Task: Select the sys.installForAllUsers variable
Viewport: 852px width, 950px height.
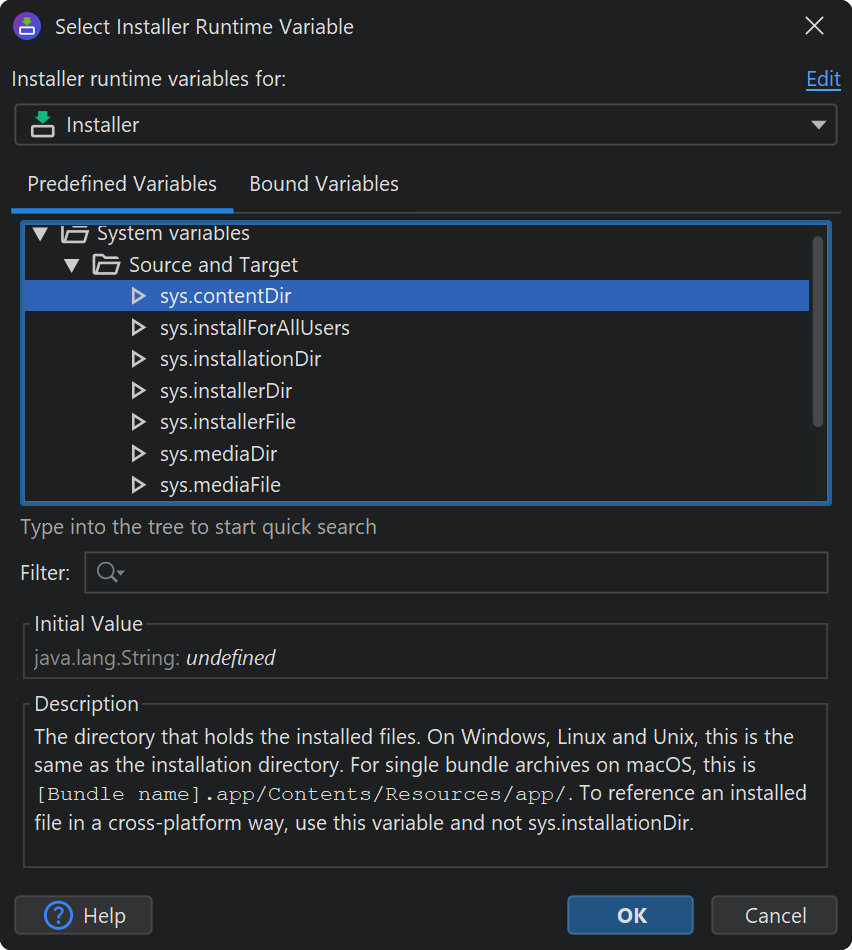Action: [254, 328]
